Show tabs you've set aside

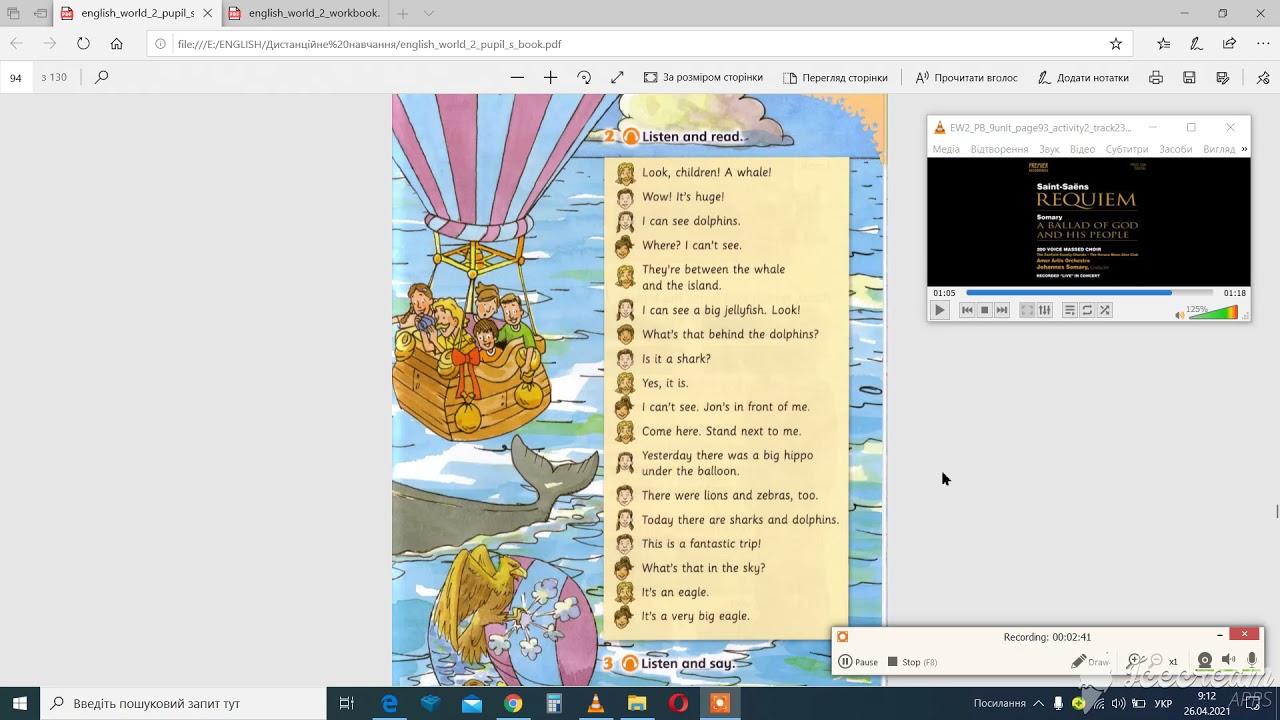pyautogui.click(x=13, y=13)
